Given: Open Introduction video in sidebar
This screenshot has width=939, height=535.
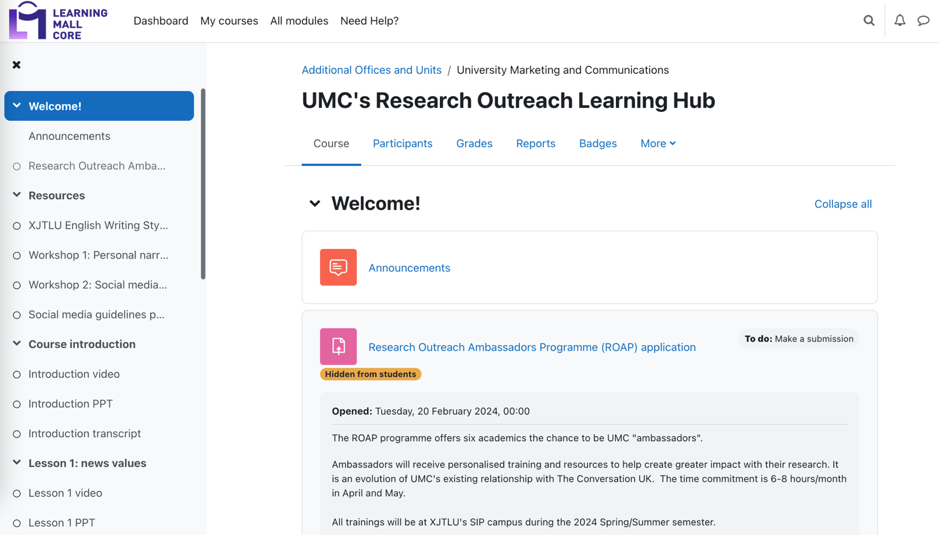Looking at the screenshot, I should (74, 374).
